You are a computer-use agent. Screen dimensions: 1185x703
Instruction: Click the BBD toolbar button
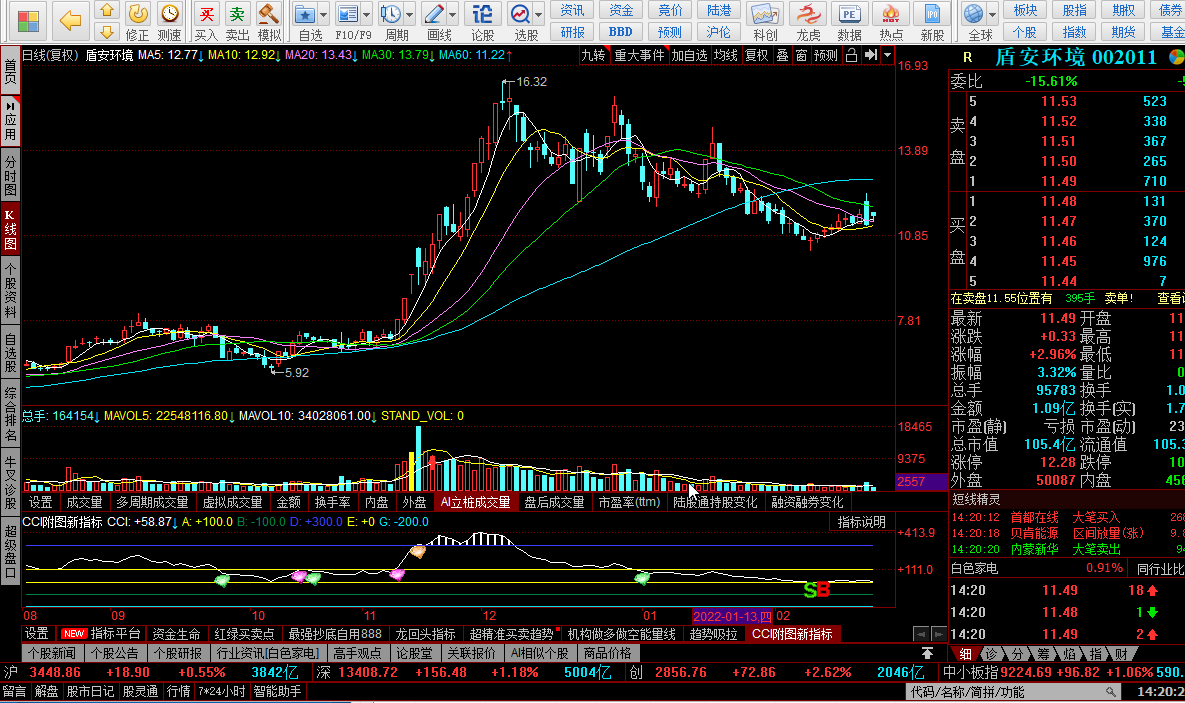pos(620,32)
